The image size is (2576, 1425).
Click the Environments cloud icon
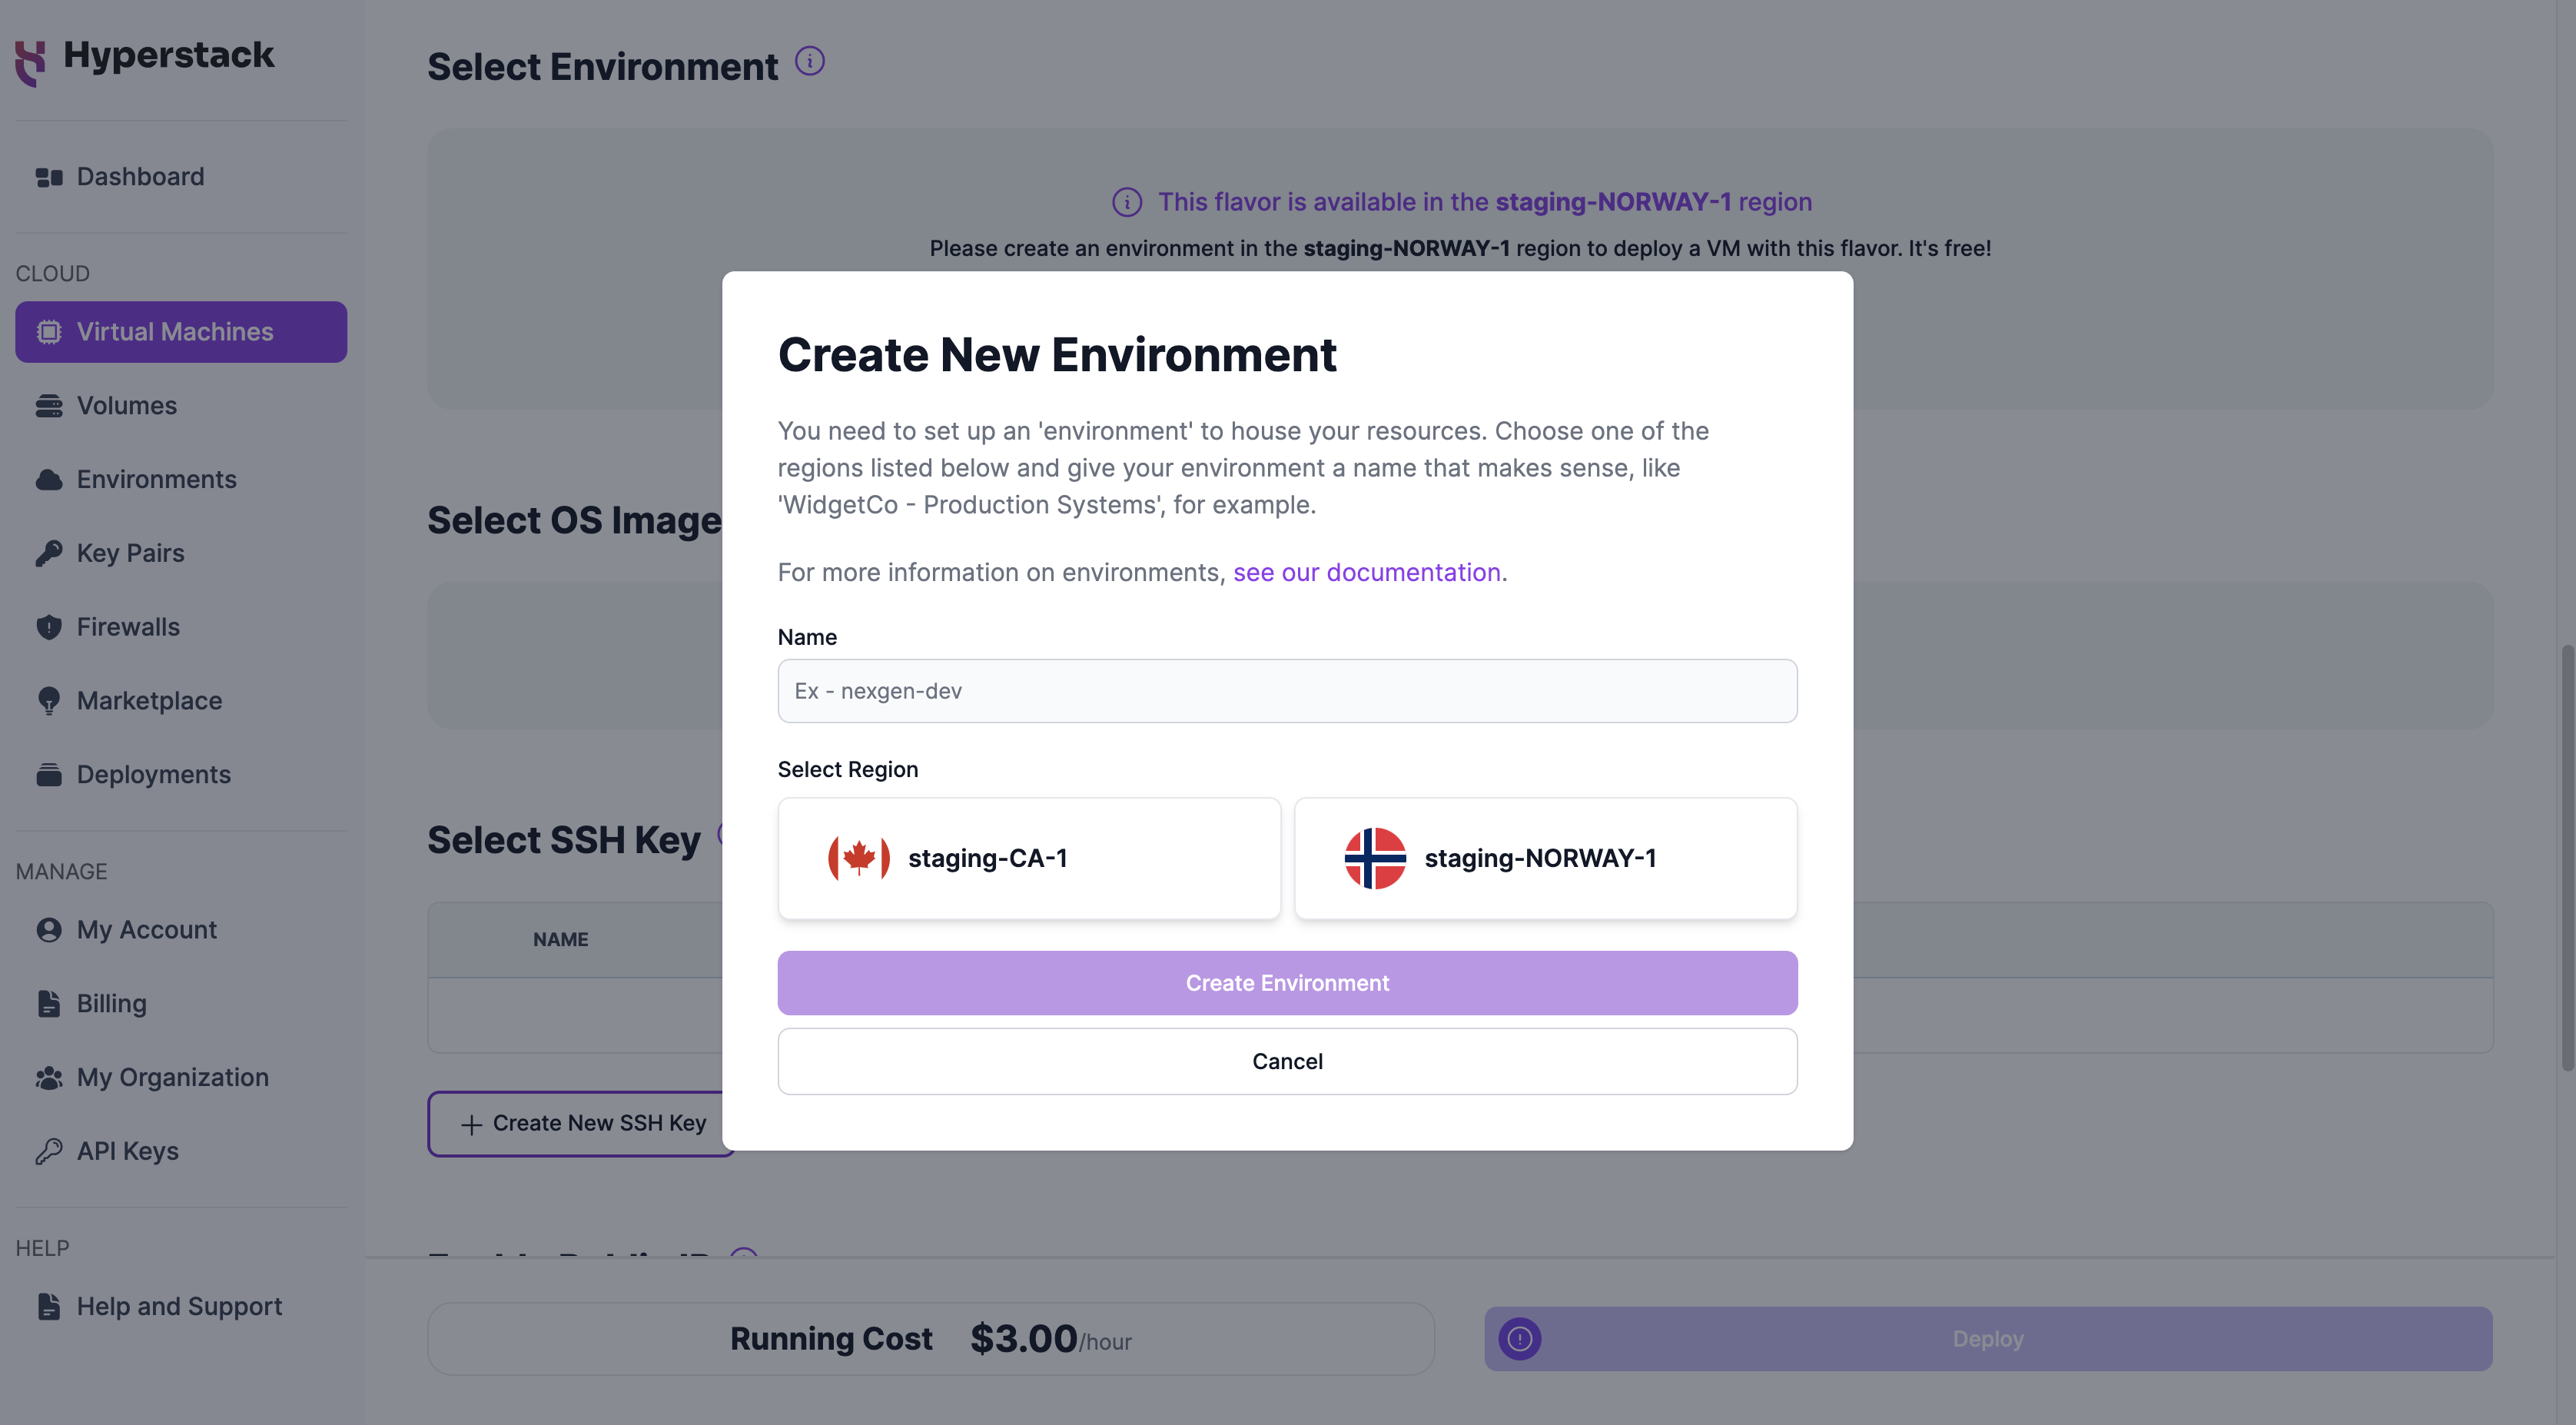coord(49,480)
